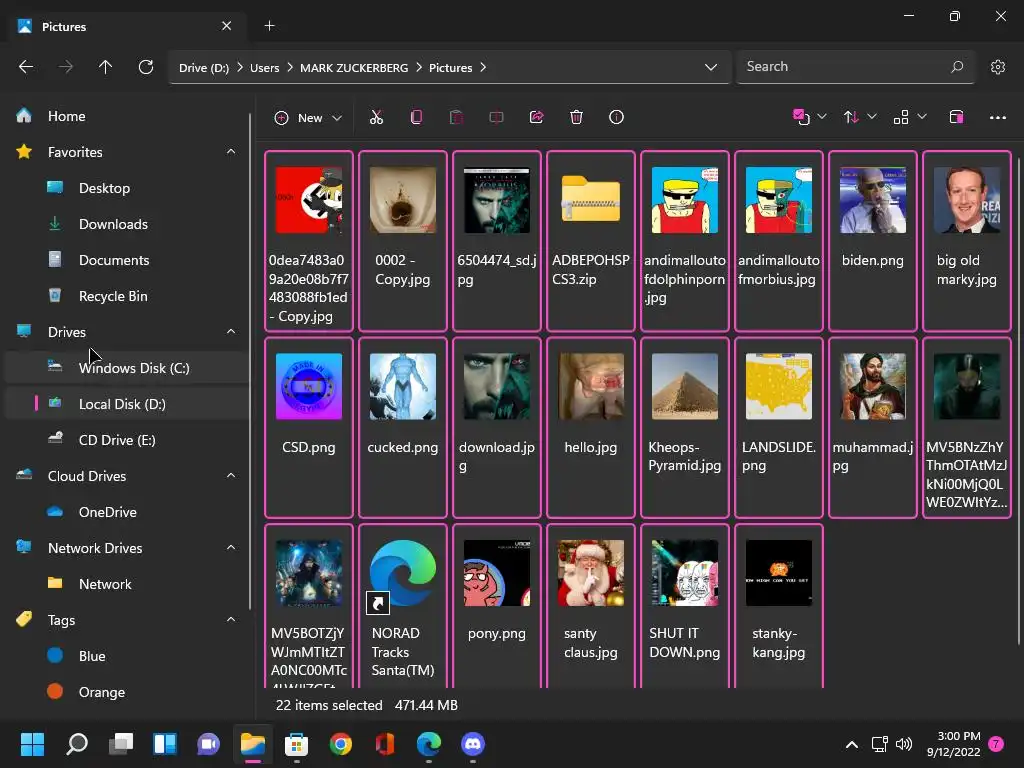1024x768 pixels.
Task: Open Microsoft Store from taskbar
Action: (x=296, y=744)
